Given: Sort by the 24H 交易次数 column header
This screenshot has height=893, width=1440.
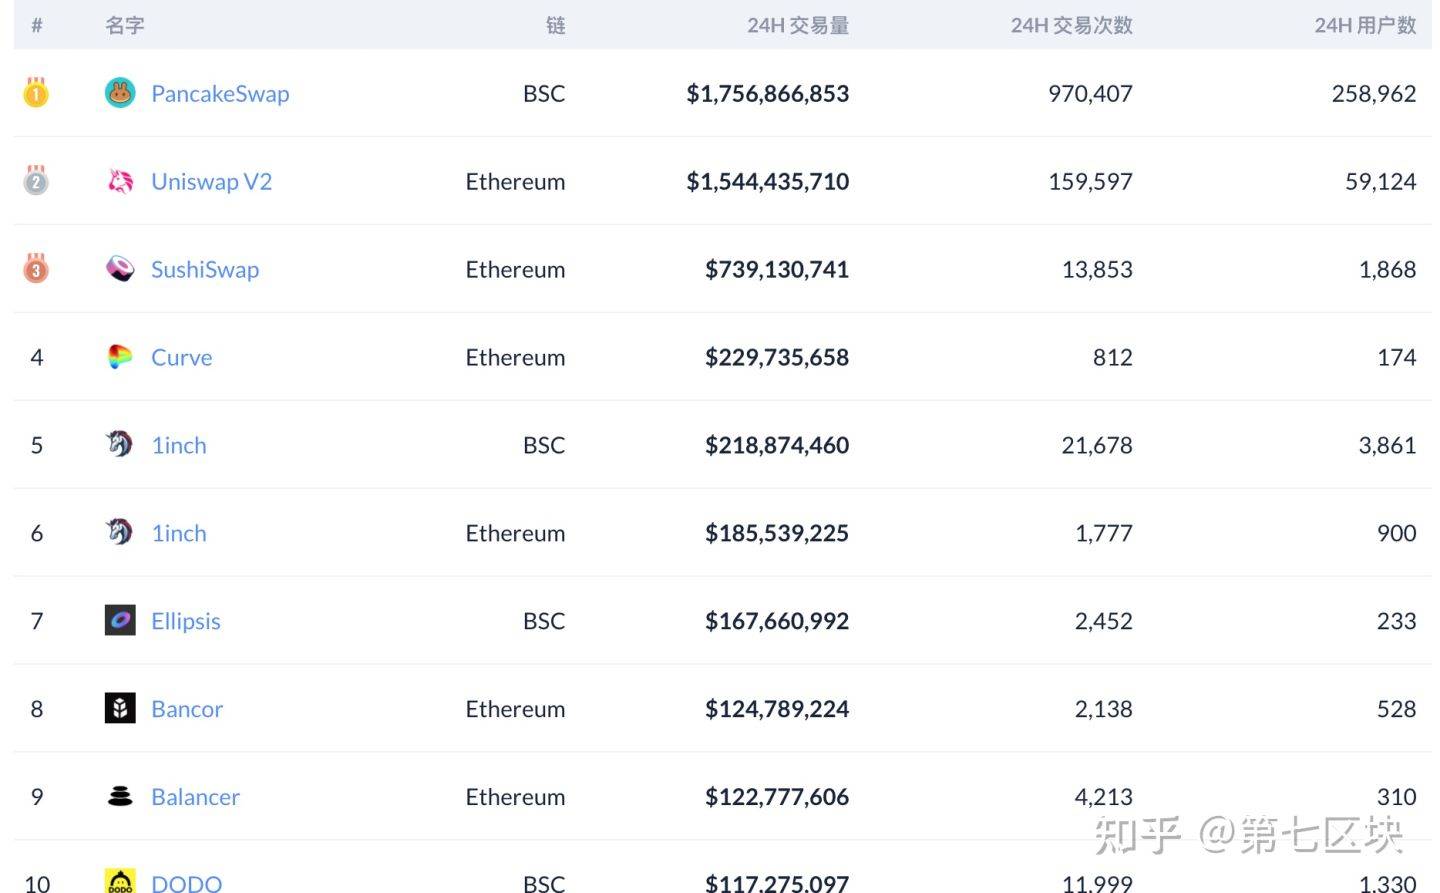Looking at the screenshot, I should click(x=1071, y=26).
